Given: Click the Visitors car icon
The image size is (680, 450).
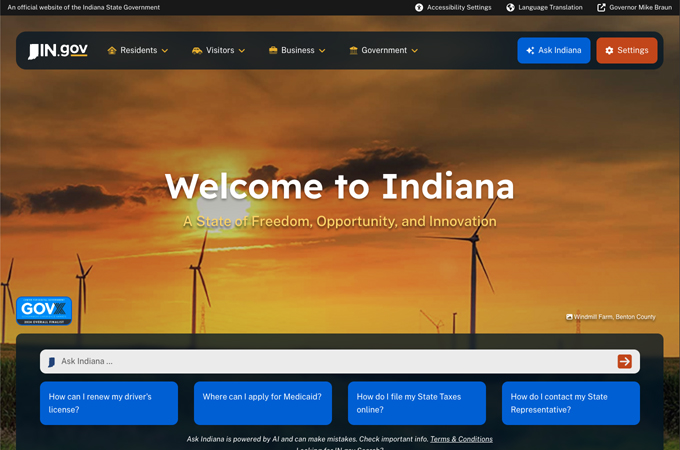Looking at the screenshot, I should coord(197,50).
